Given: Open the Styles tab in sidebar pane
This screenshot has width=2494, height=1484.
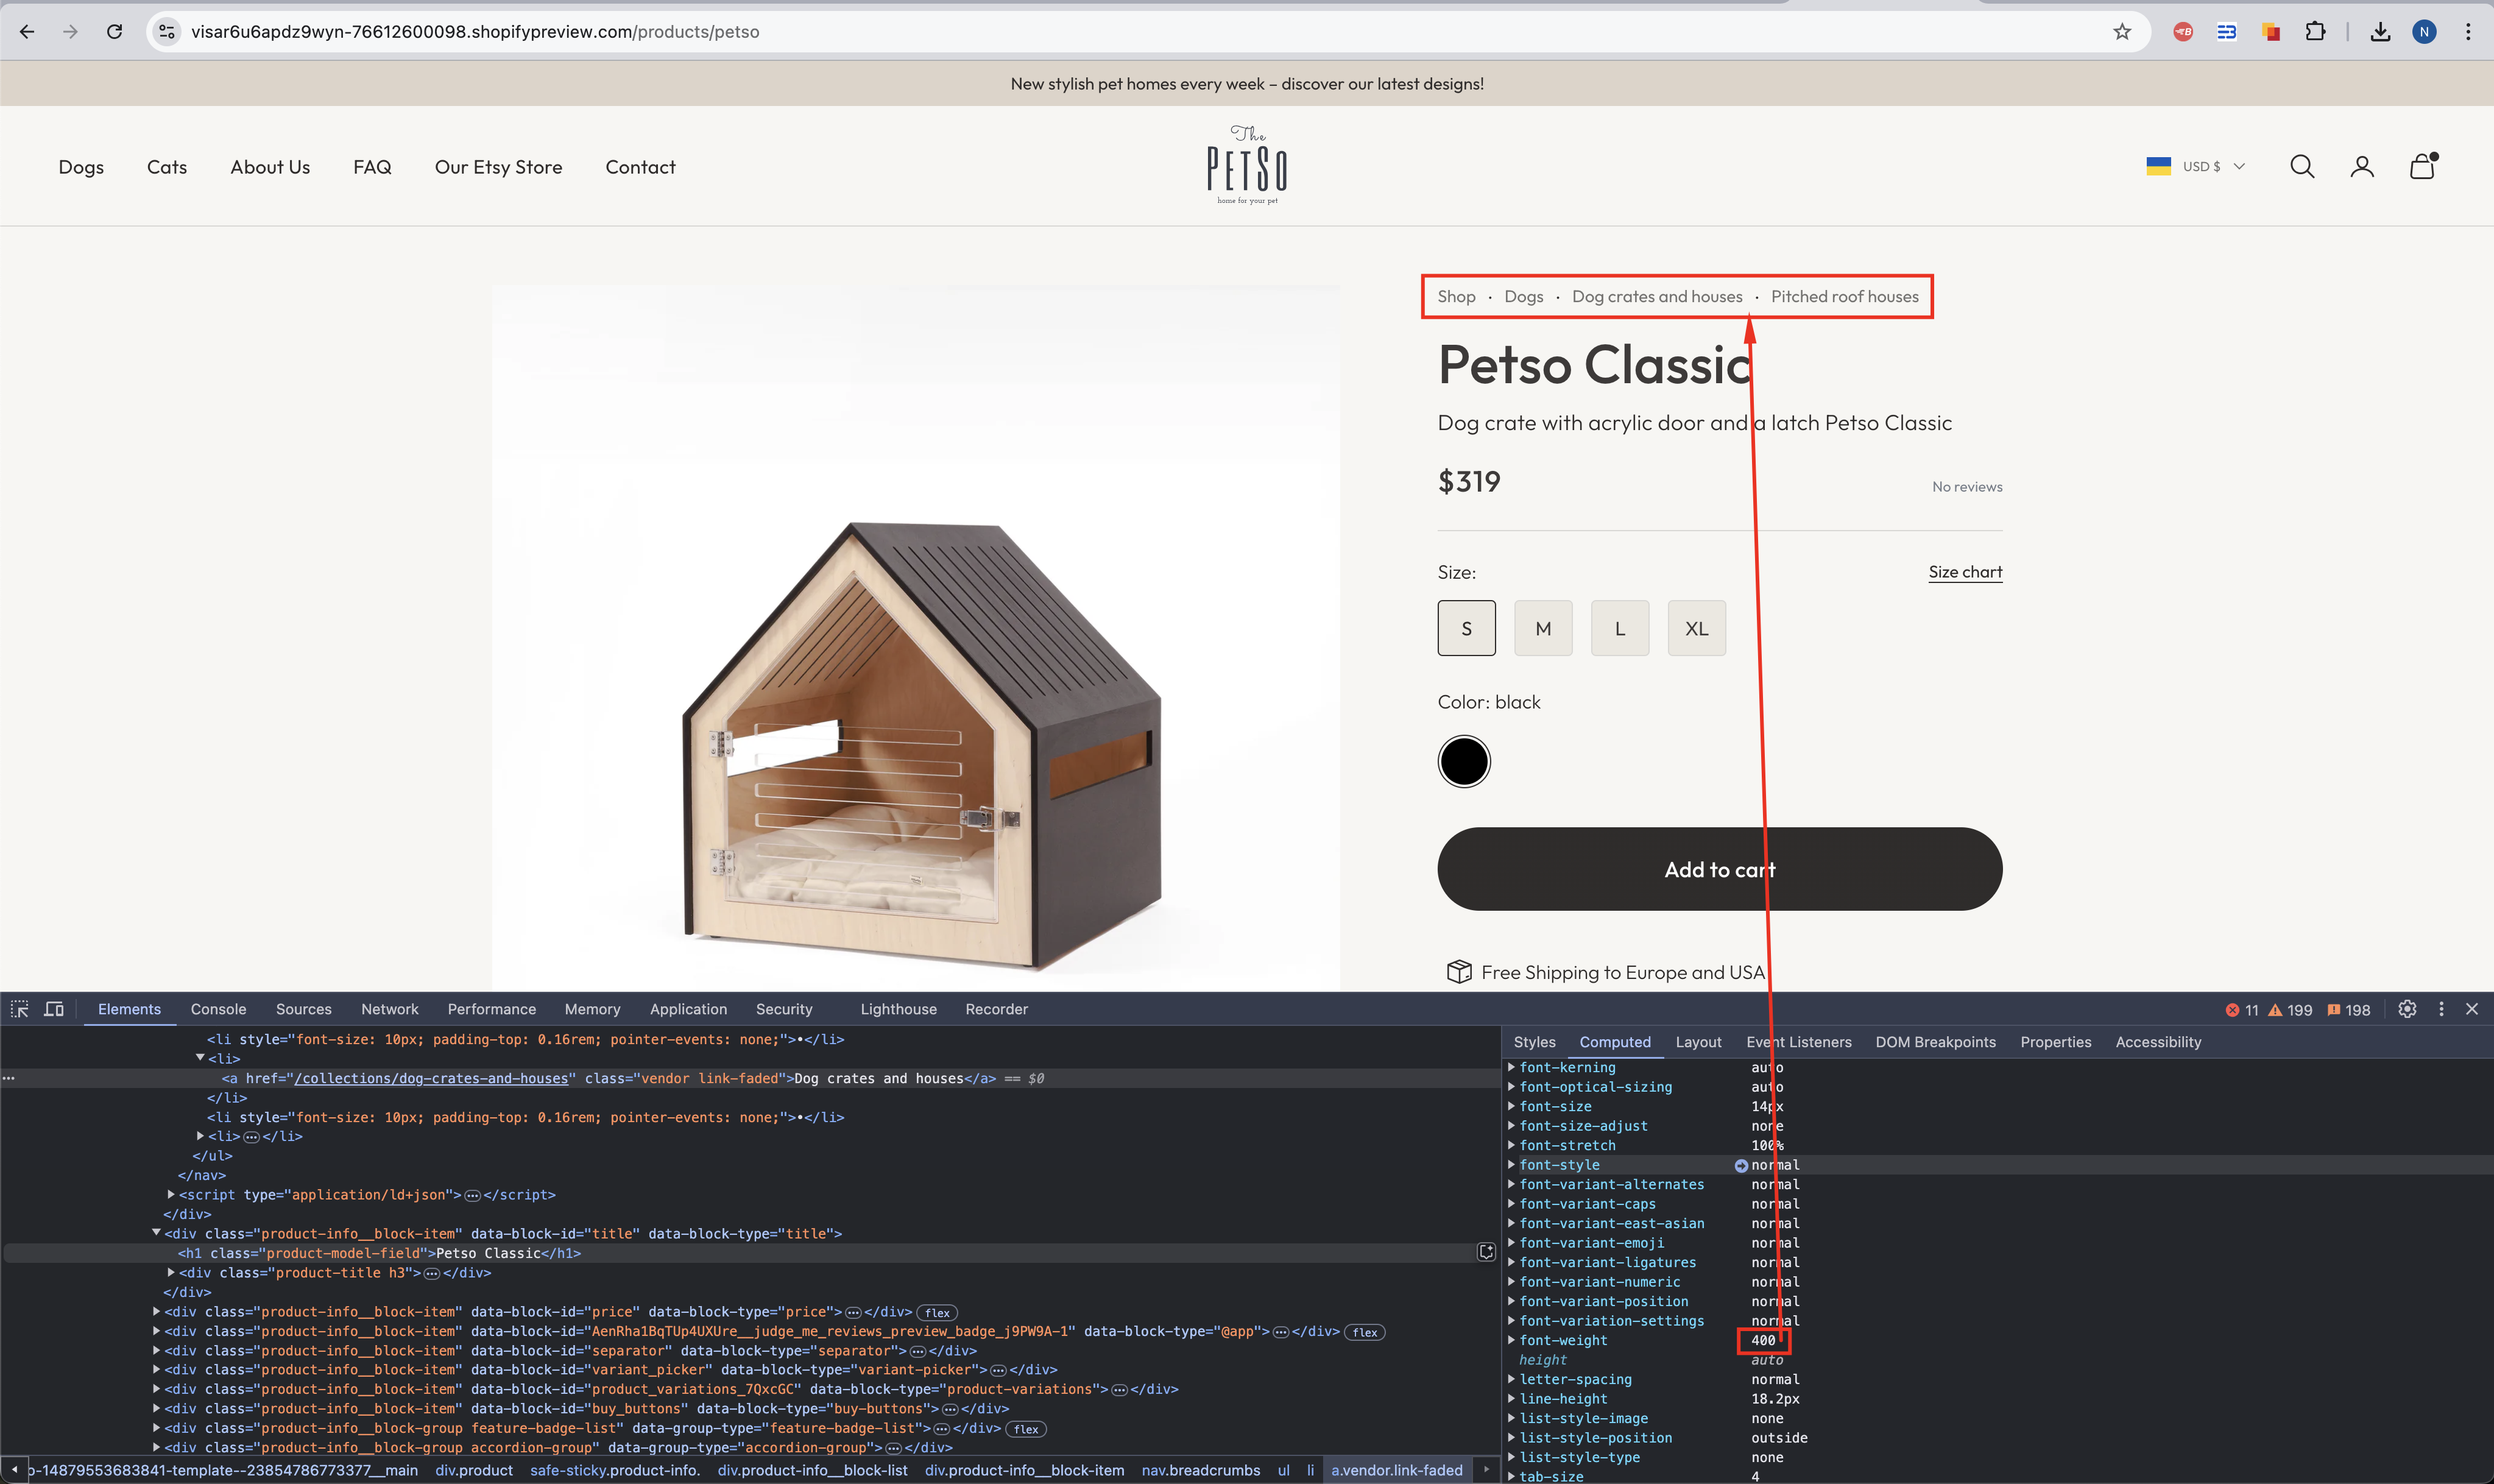Looking at the screenshot, I should pyautogui.click(x=1534, y=1042).
